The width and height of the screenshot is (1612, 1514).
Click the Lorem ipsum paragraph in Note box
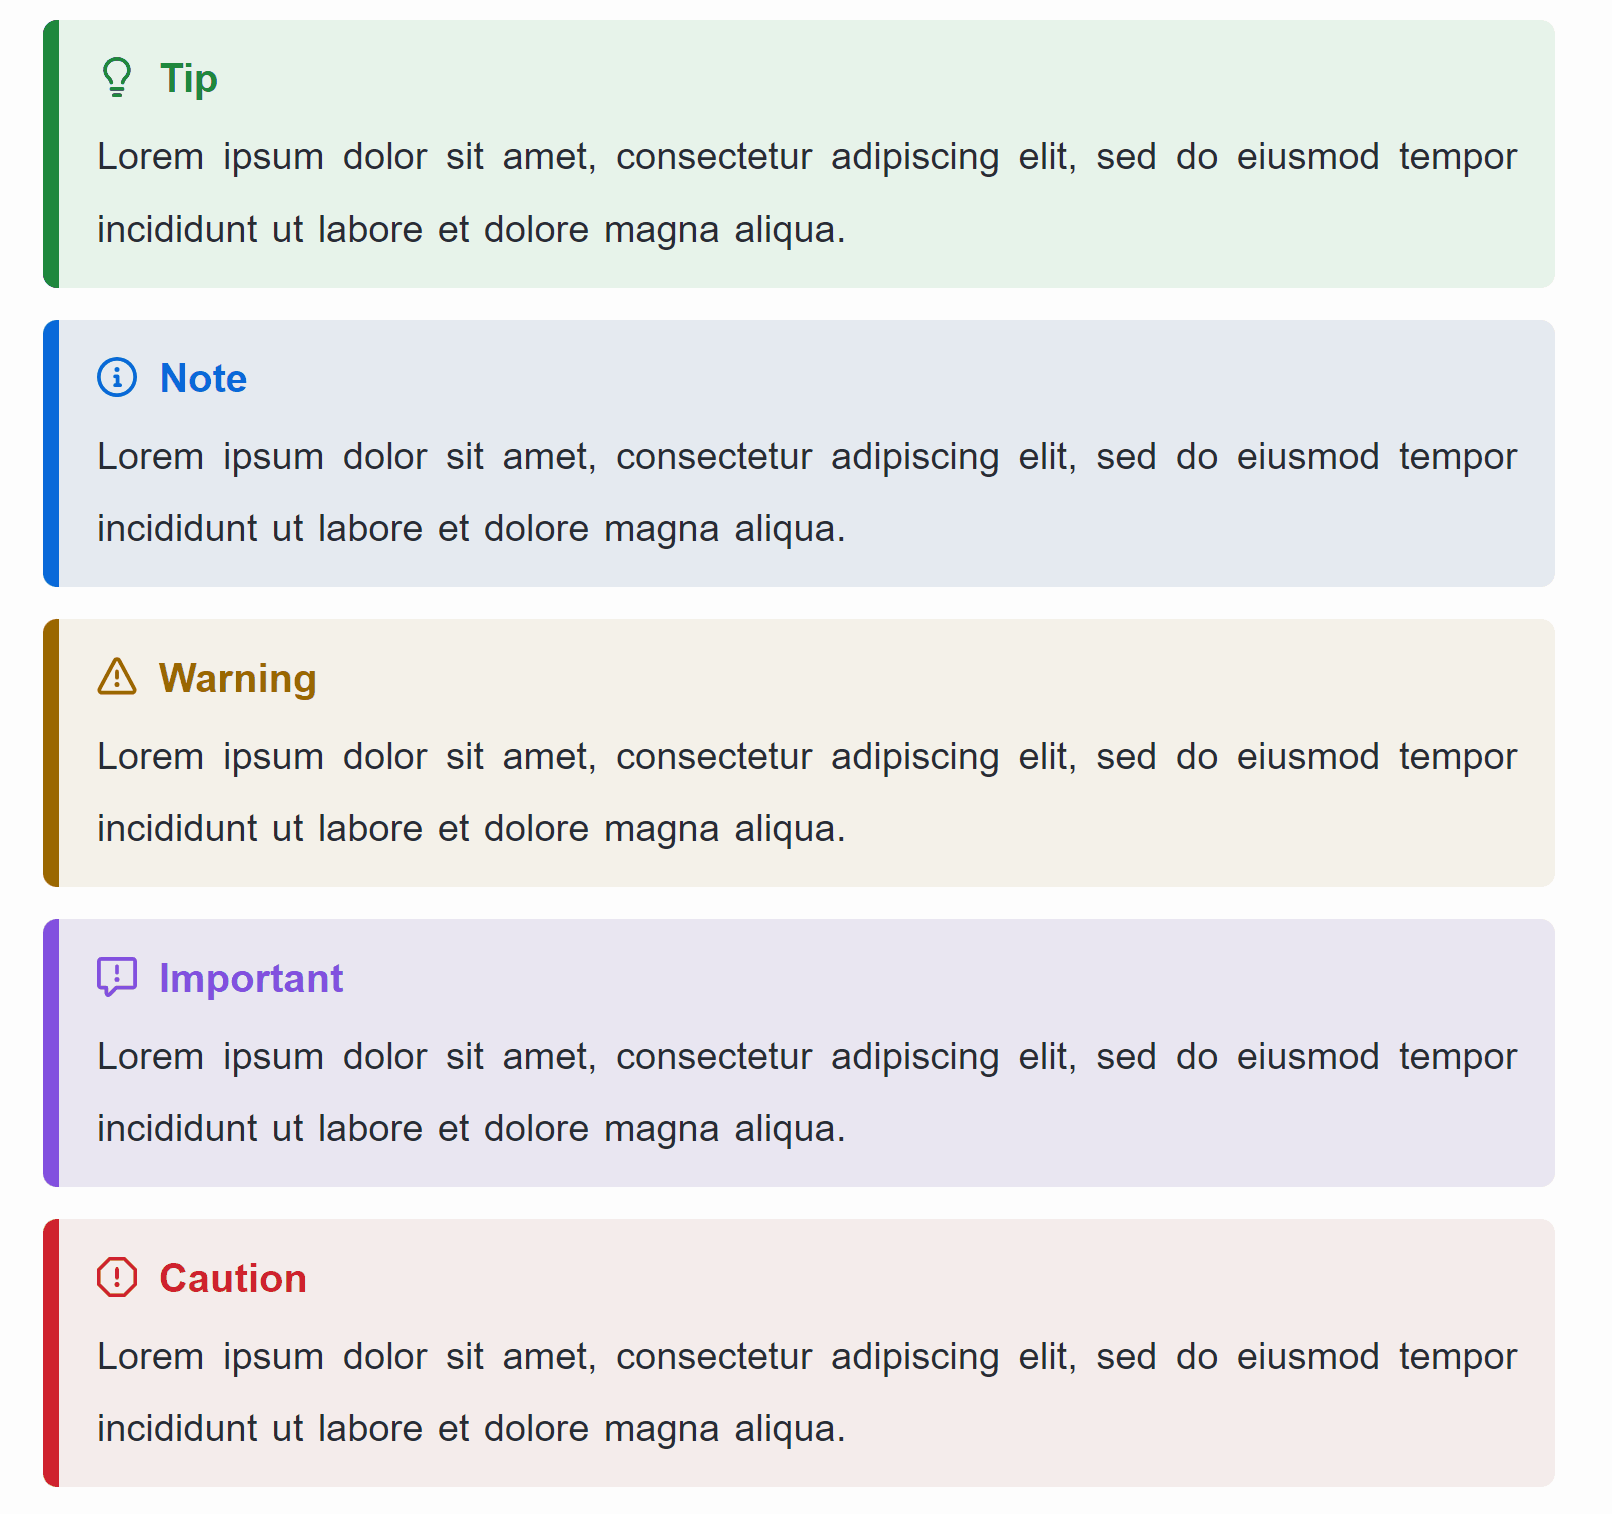click(807, 492)
